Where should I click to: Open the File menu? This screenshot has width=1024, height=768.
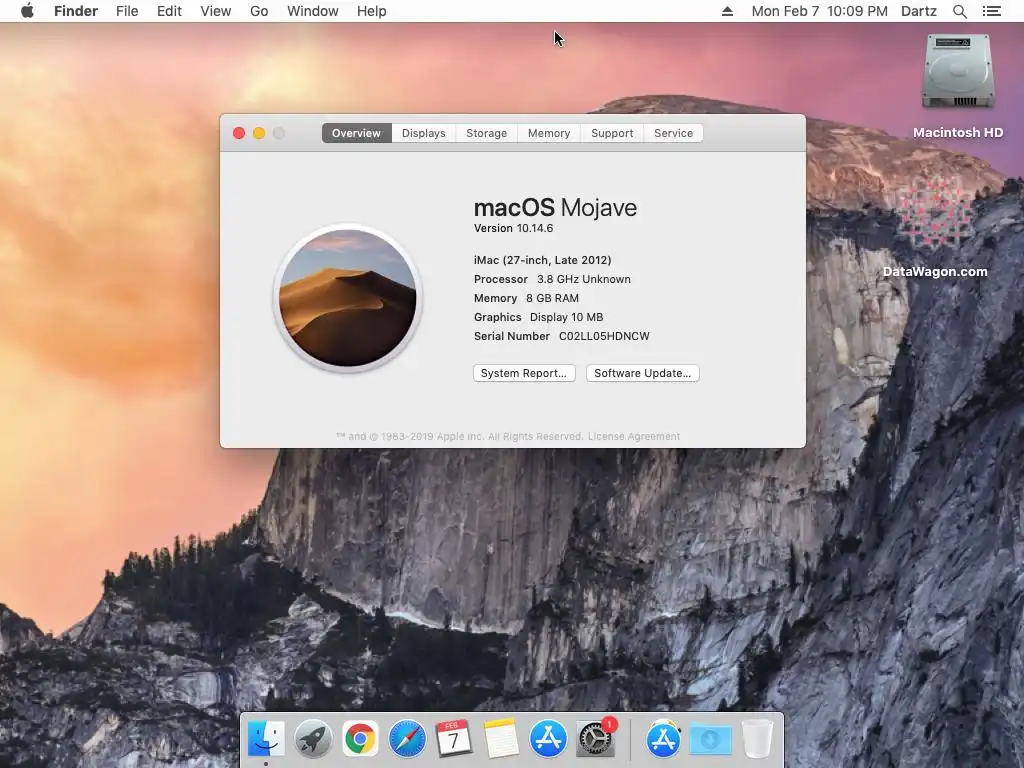pyautogui.click(x=127, y=11)
